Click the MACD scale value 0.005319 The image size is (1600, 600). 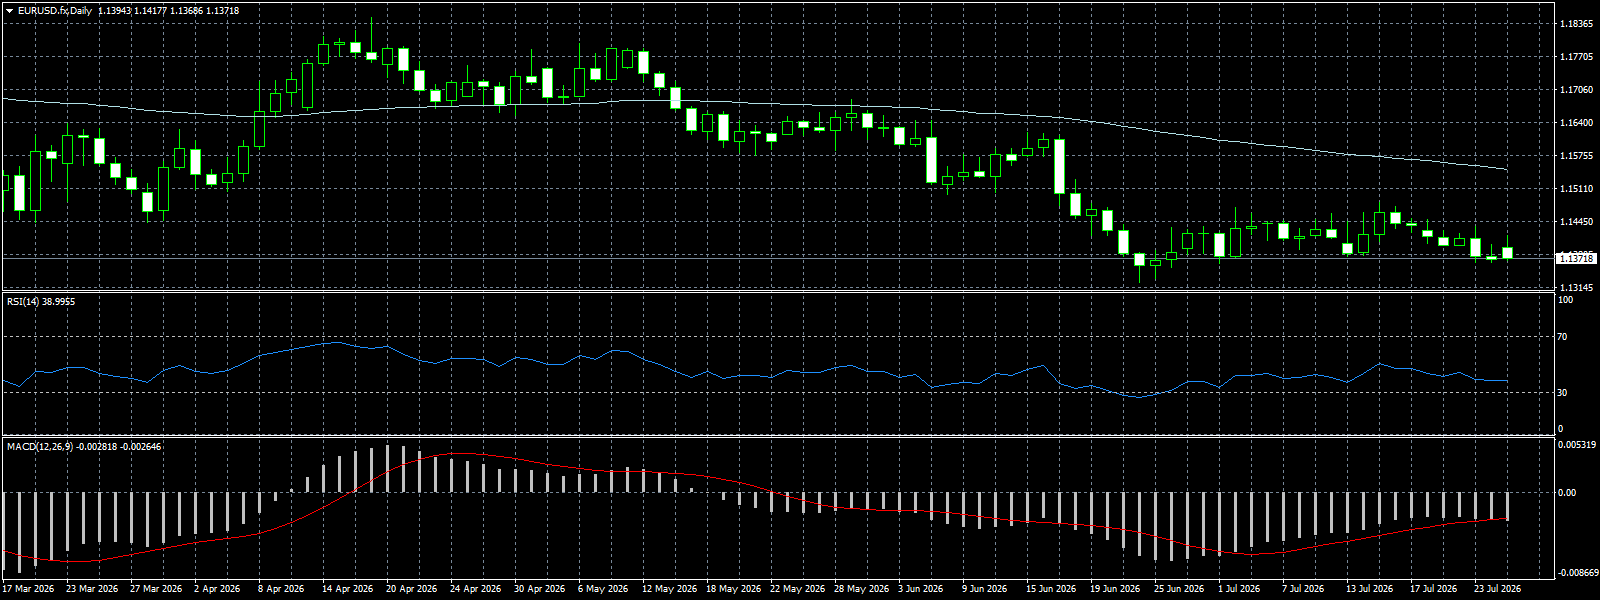[x=1578, y=444]
